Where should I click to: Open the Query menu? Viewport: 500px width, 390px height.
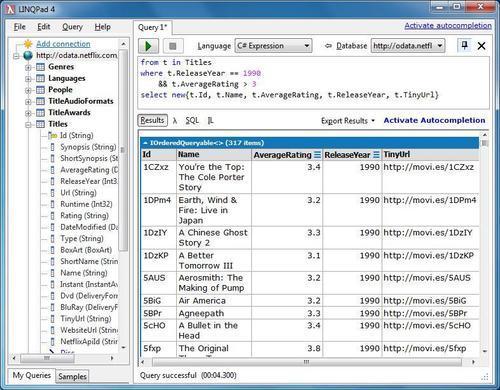(x=72, y=27)
